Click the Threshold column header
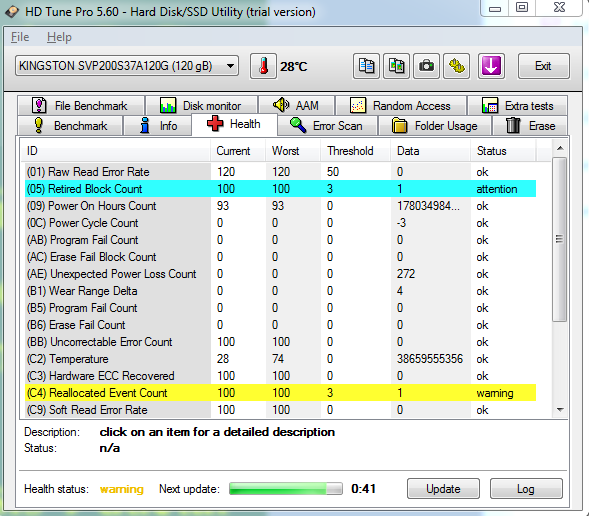 [x=355, y=151]
